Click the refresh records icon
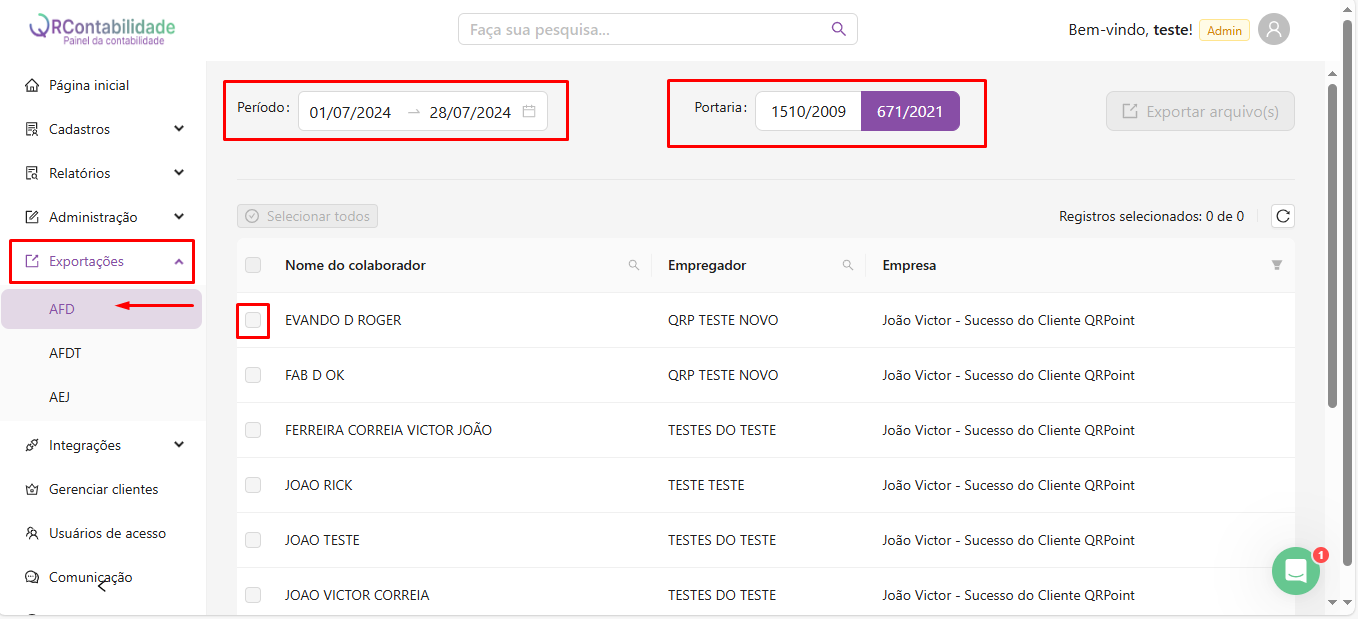1358x619 pixels. [1282, 216]
